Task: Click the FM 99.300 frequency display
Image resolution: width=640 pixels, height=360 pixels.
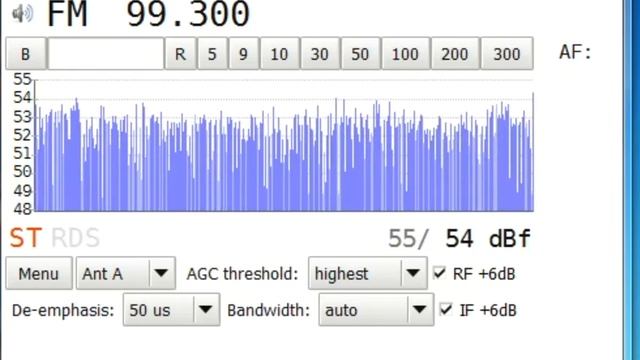Action: point(148,14)
